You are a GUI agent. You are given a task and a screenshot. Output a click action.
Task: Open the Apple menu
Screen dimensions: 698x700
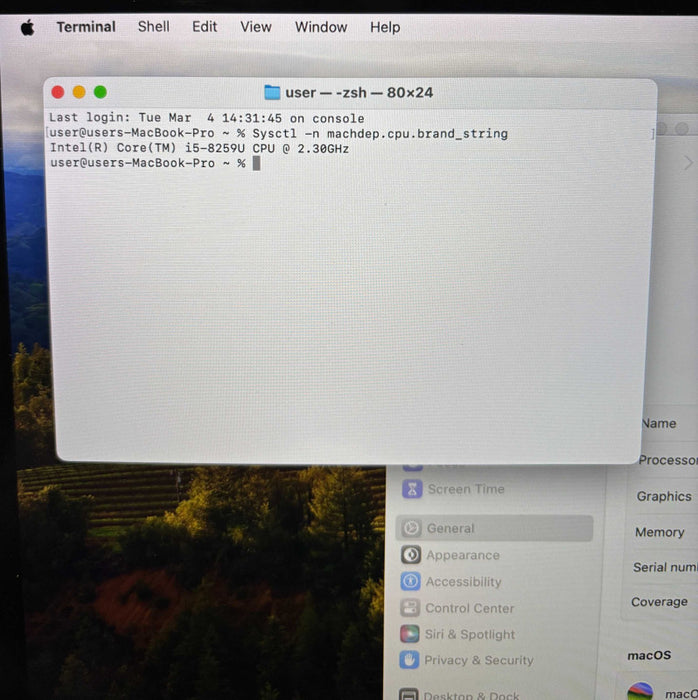pos(28,28)
